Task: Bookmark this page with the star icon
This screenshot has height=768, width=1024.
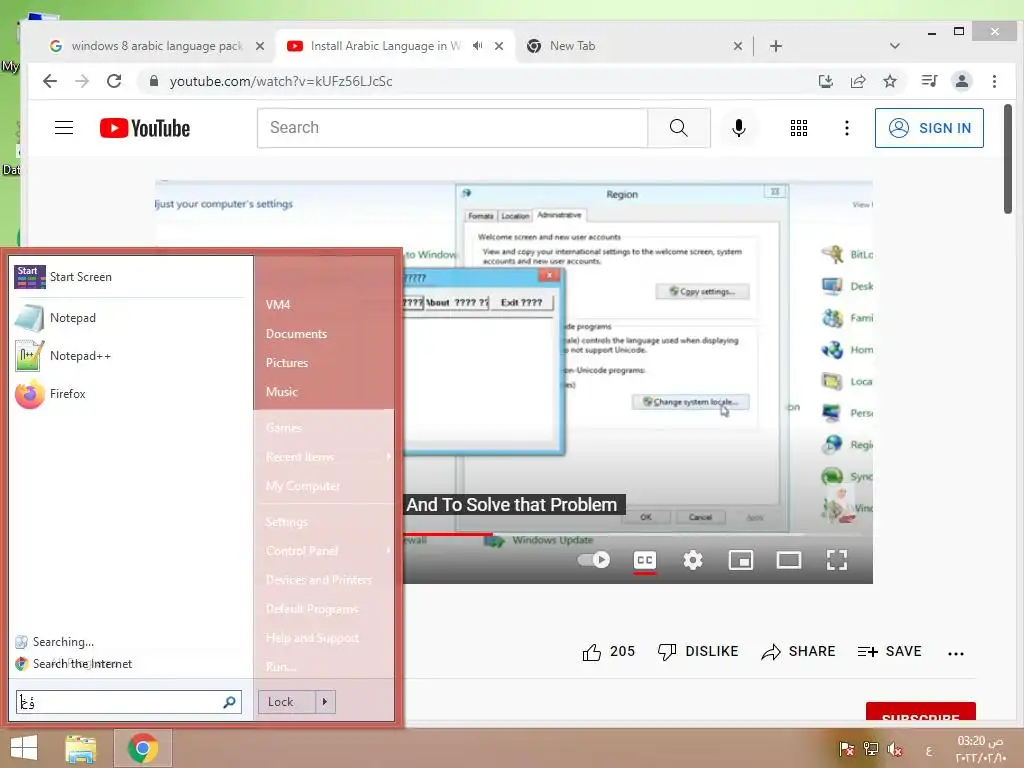Action: 889,81
